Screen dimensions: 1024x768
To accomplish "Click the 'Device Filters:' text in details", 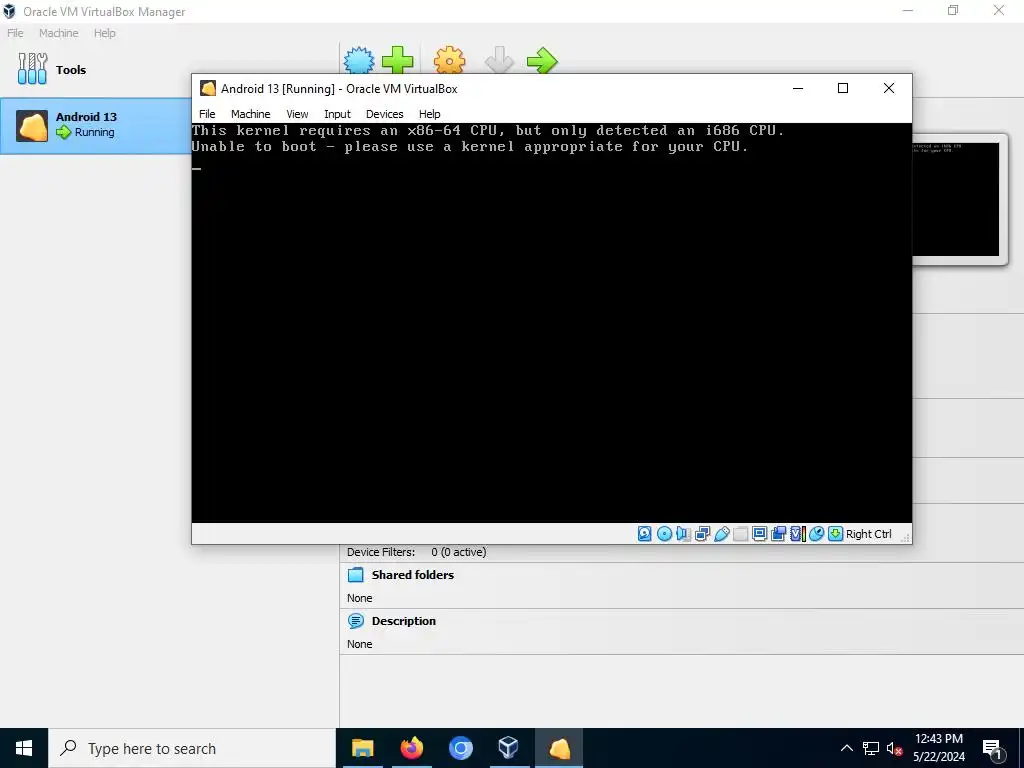I will point(381,552).
